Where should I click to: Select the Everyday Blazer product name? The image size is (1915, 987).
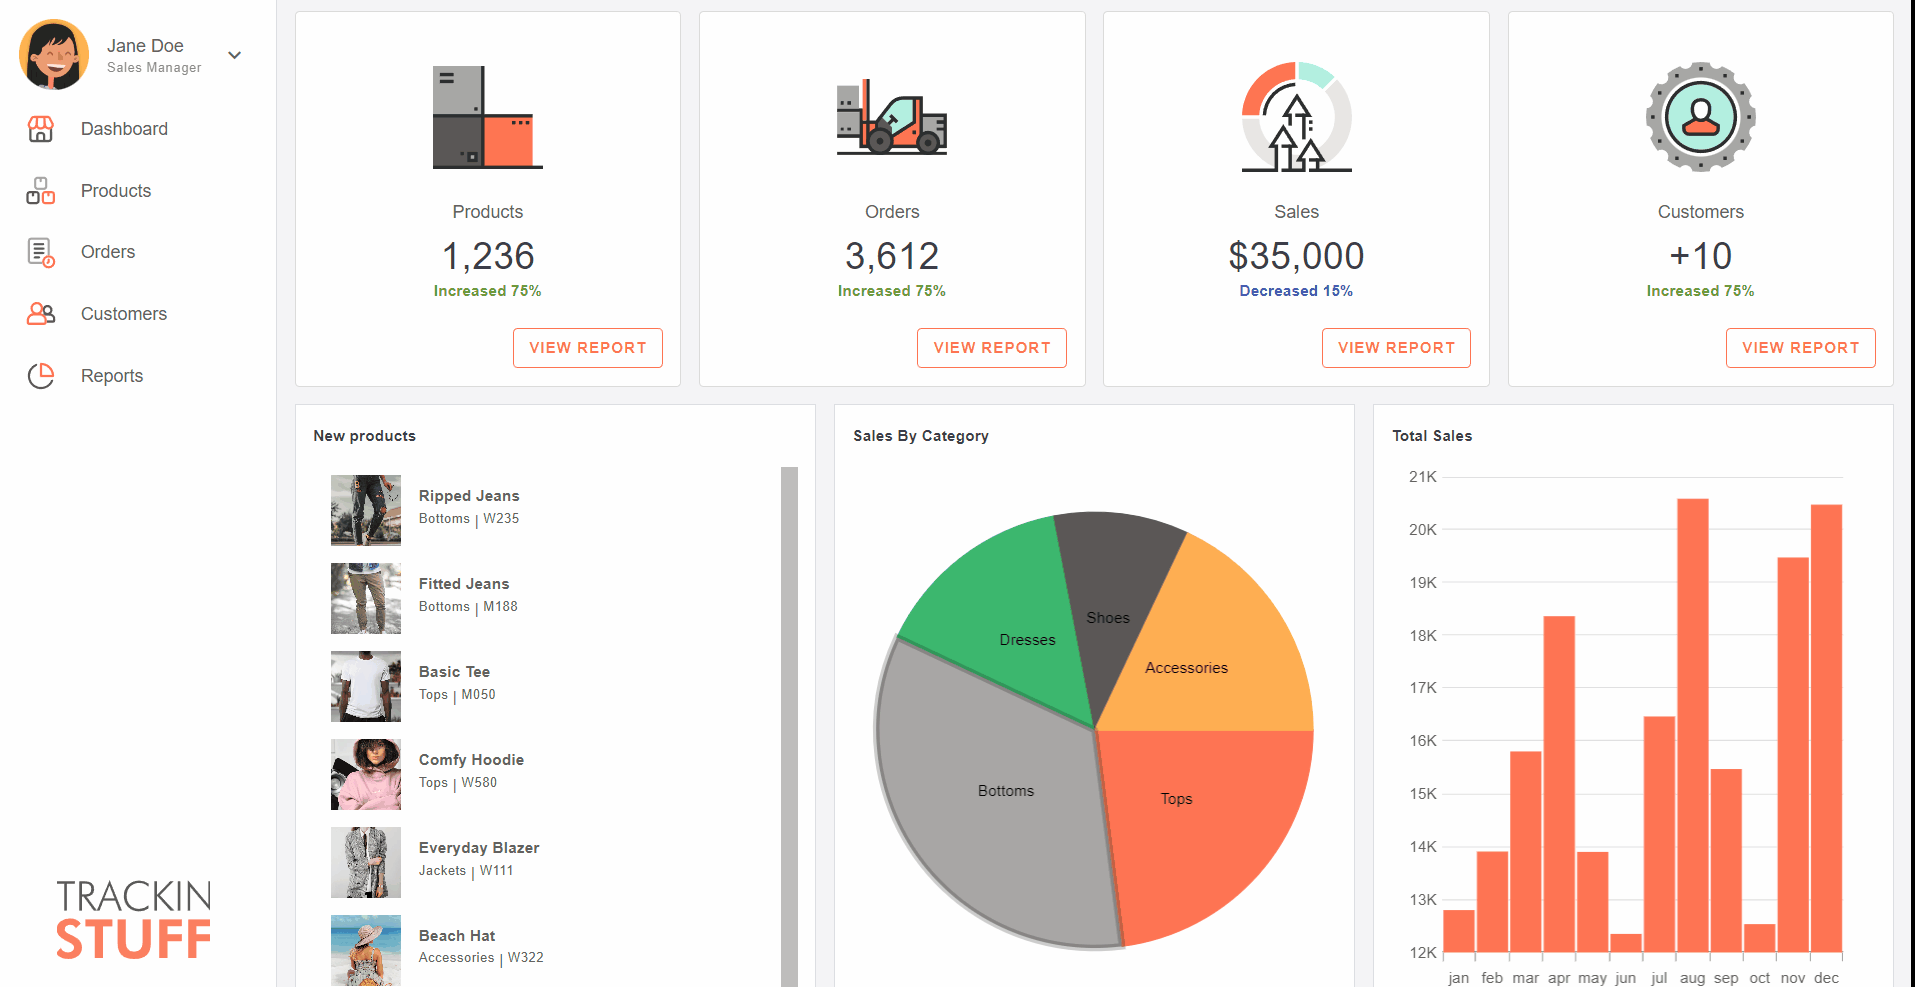click(x=479, y=848)
